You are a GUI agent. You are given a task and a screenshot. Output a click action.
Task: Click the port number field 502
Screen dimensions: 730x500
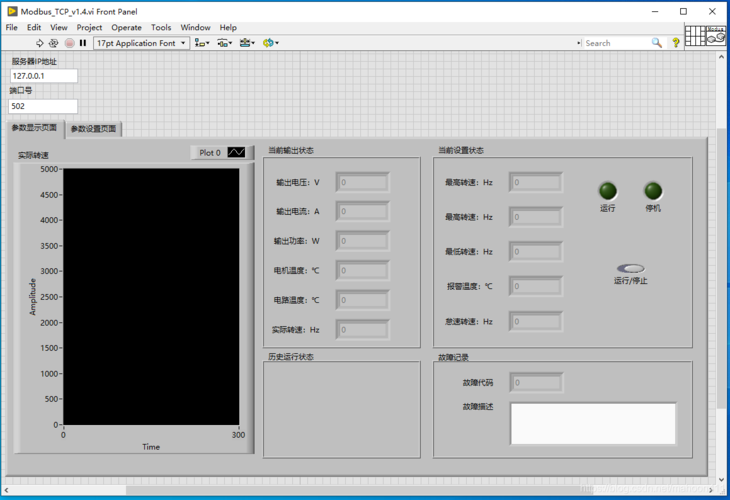43,106
